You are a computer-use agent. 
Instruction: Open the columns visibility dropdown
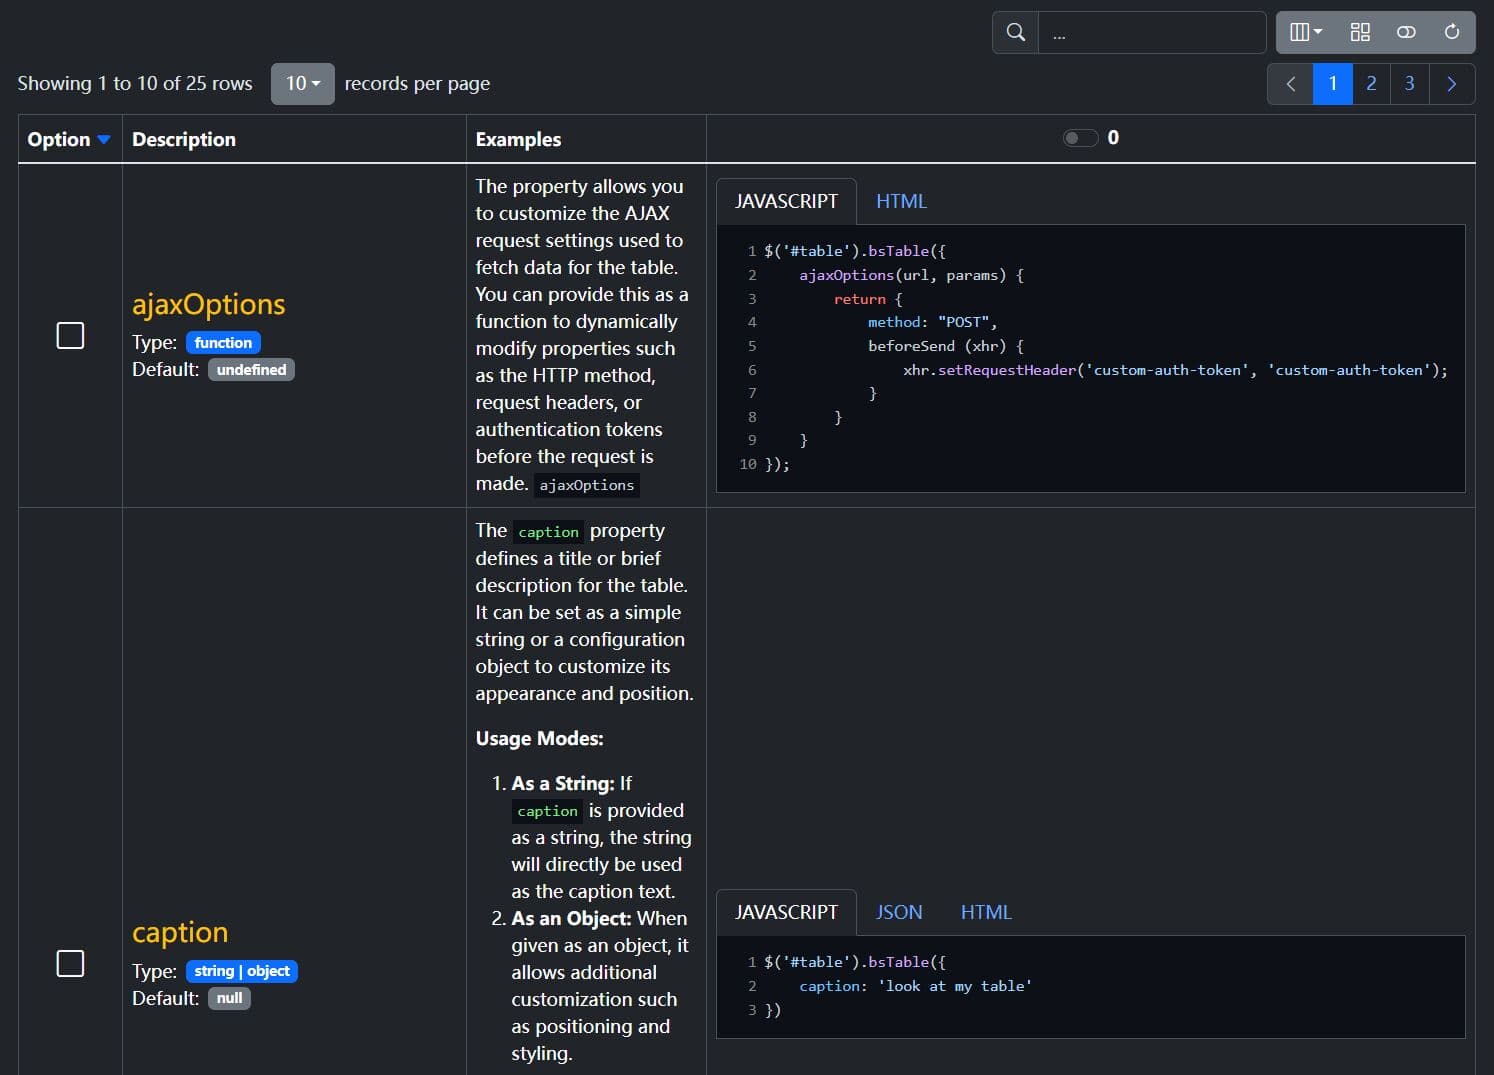click(x=1305, y=32)
